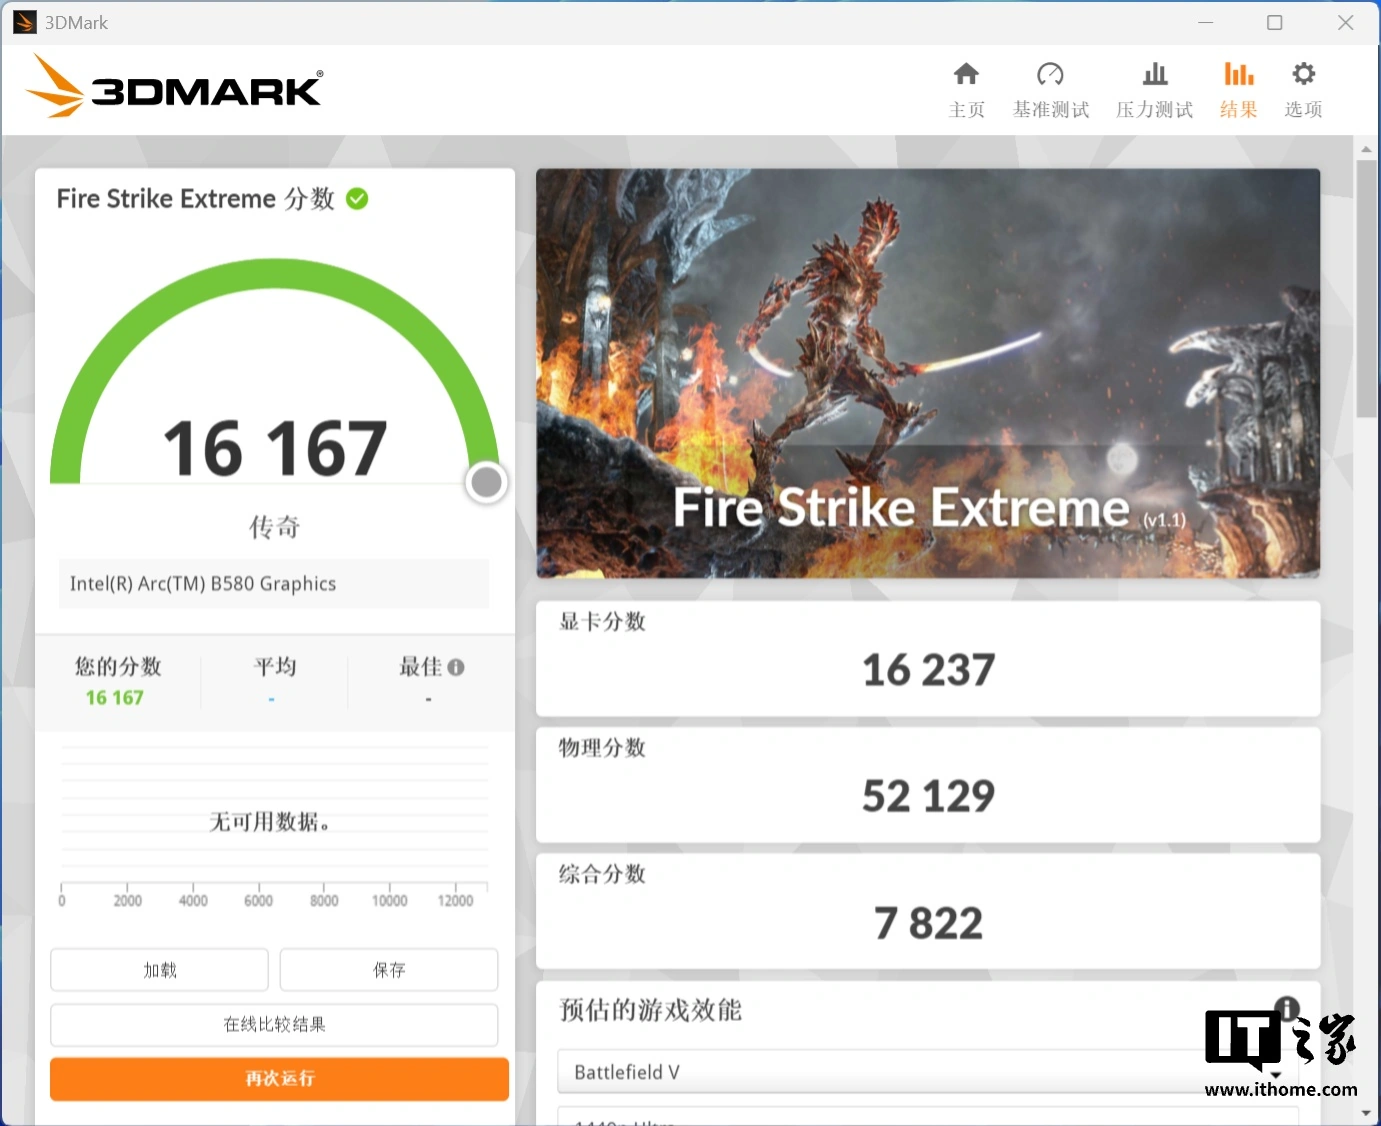Viewport: 1381px width, 1126px height.
Task: Click the green 您的分数 value 16 167
Action: 114,698
